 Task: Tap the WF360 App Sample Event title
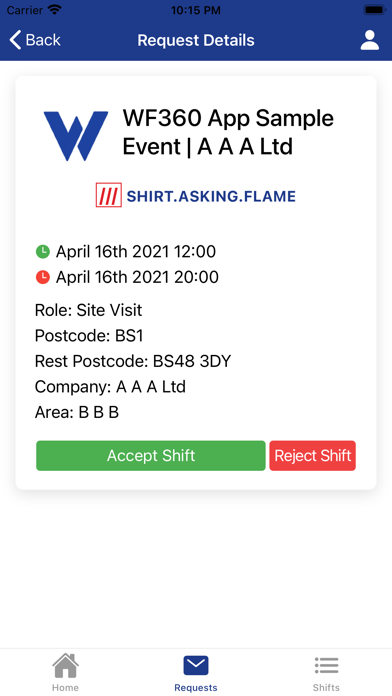[x=228, y=132]
